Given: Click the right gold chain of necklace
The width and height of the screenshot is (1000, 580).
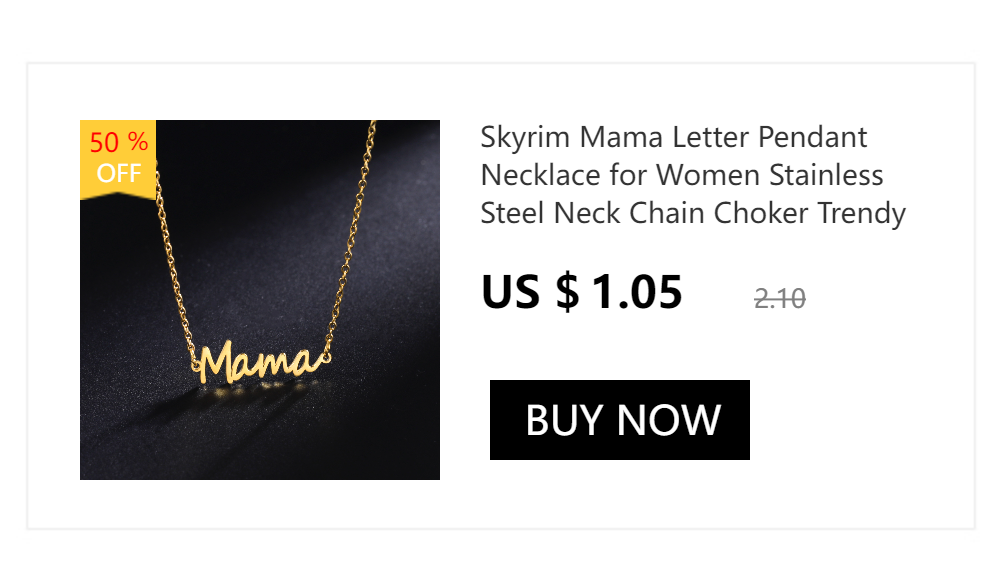Looking at the screenshot, I should point(351,236).
